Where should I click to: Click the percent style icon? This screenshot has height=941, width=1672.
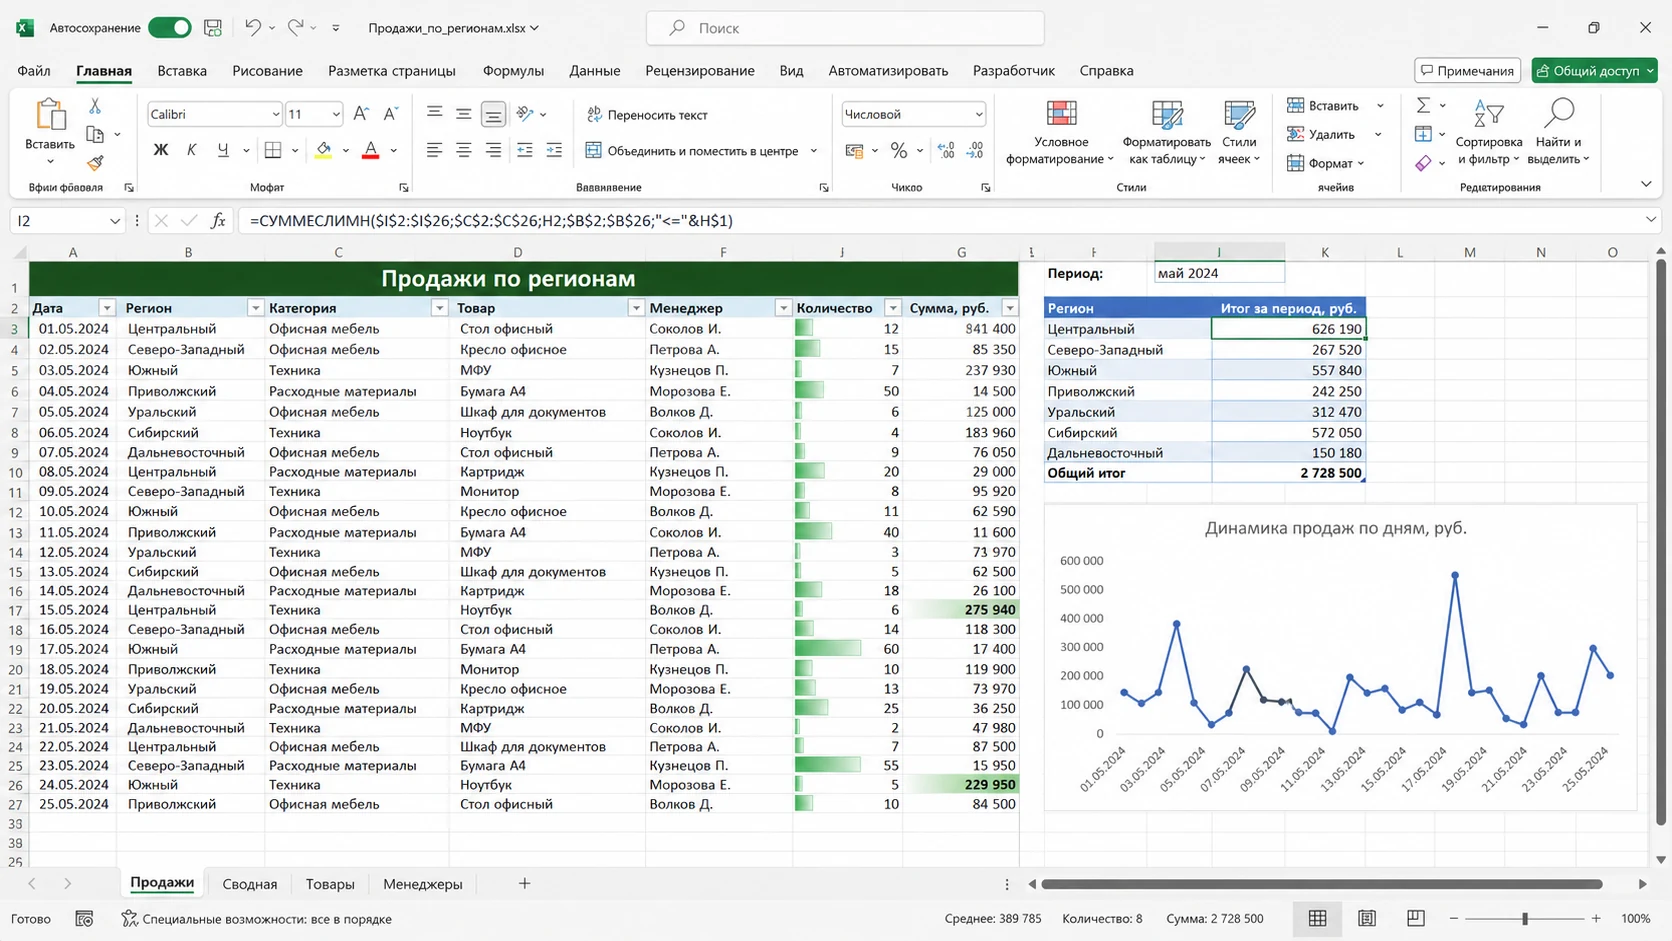(899, 150)
